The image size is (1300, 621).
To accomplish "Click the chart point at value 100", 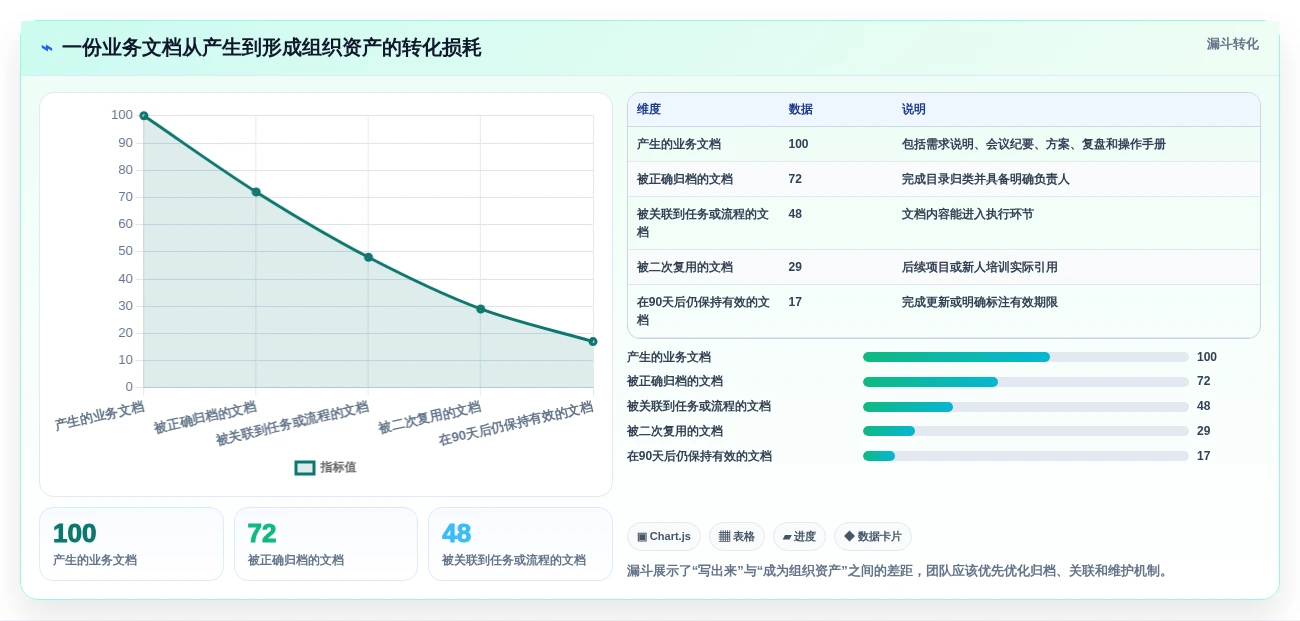I will 144,116.
